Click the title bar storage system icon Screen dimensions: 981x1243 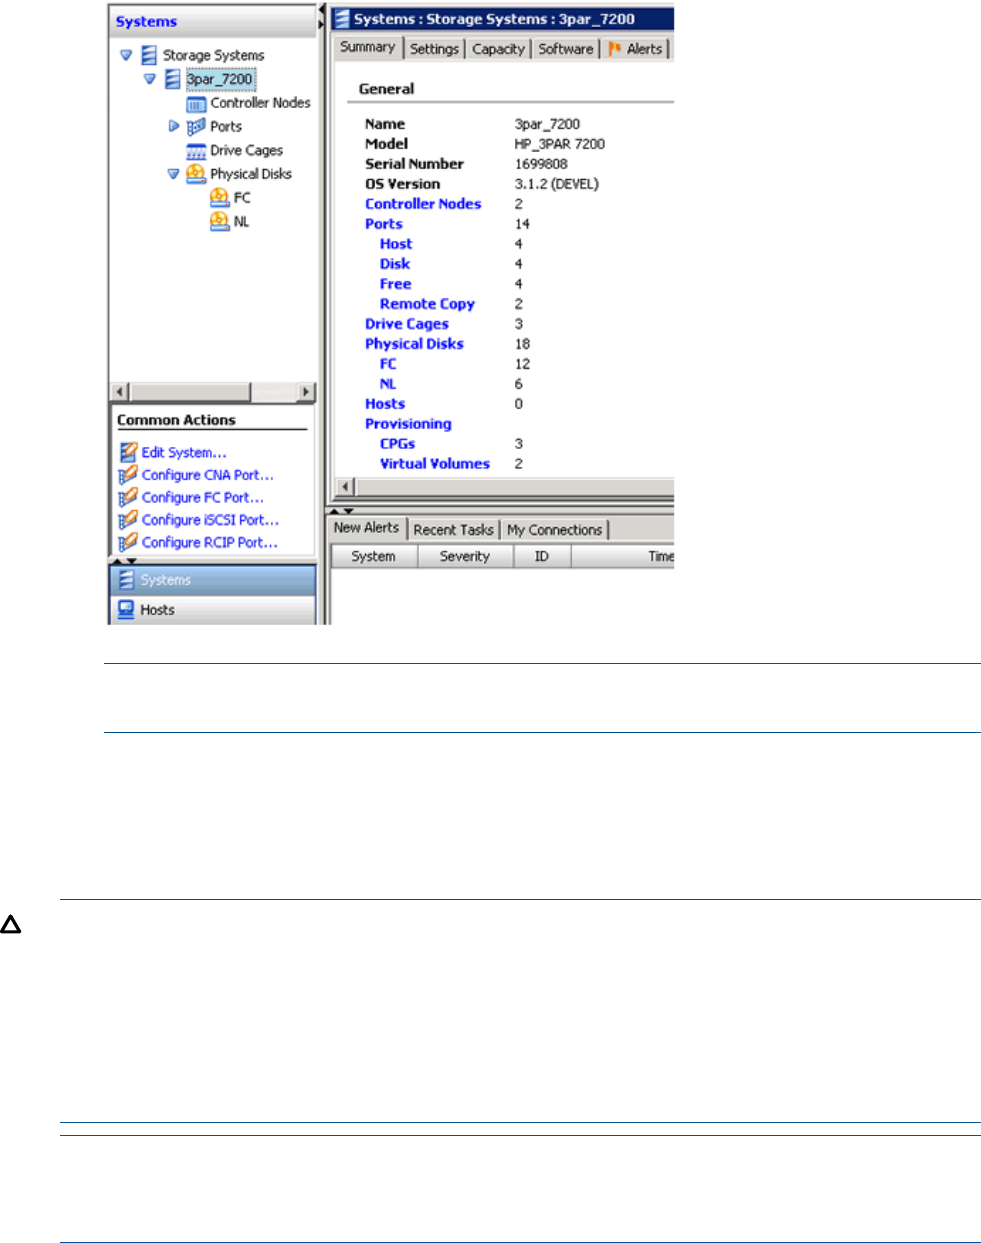pyautogui.click(x=342, y=18)
